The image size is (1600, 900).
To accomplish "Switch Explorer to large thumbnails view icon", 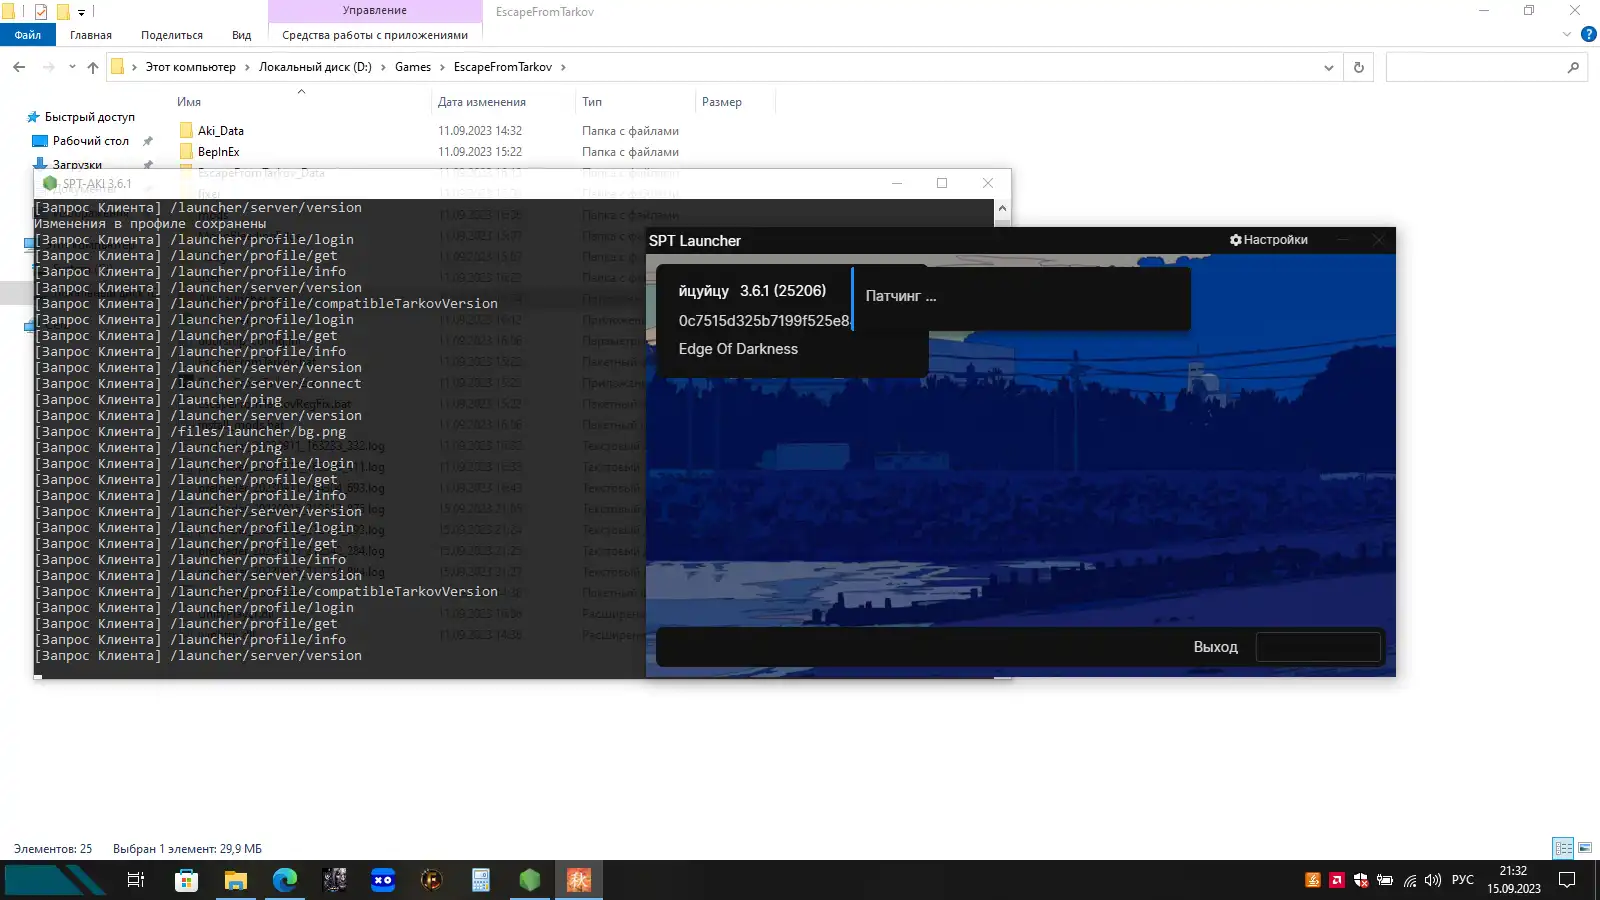I will (x=1585, y=848).
